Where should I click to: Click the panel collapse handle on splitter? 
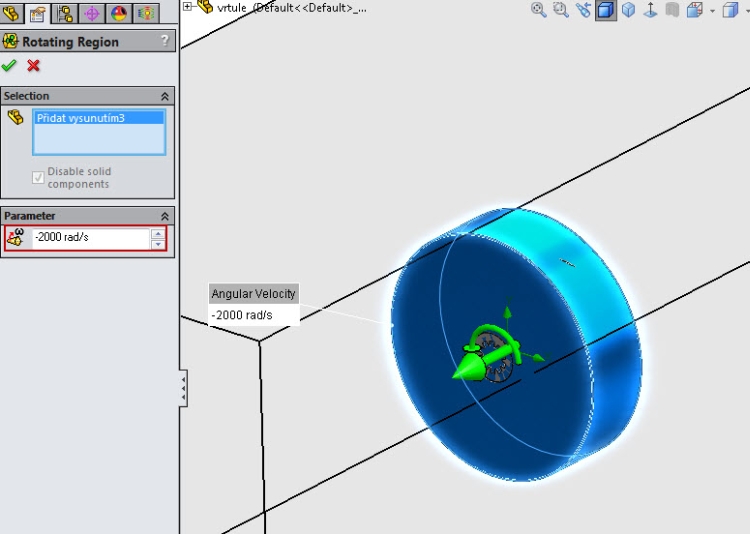coord(183,388)
